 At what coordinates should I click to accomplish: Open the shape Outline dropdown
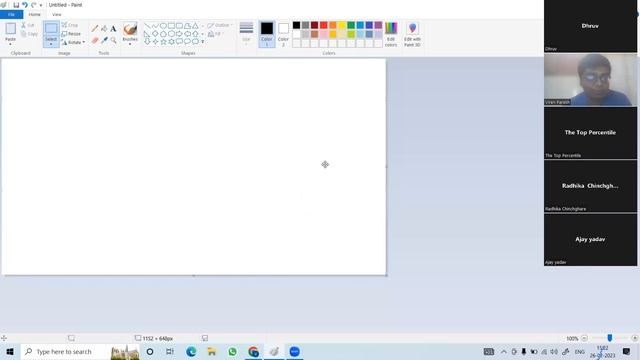pyautogui.click(x=220, y=25)
